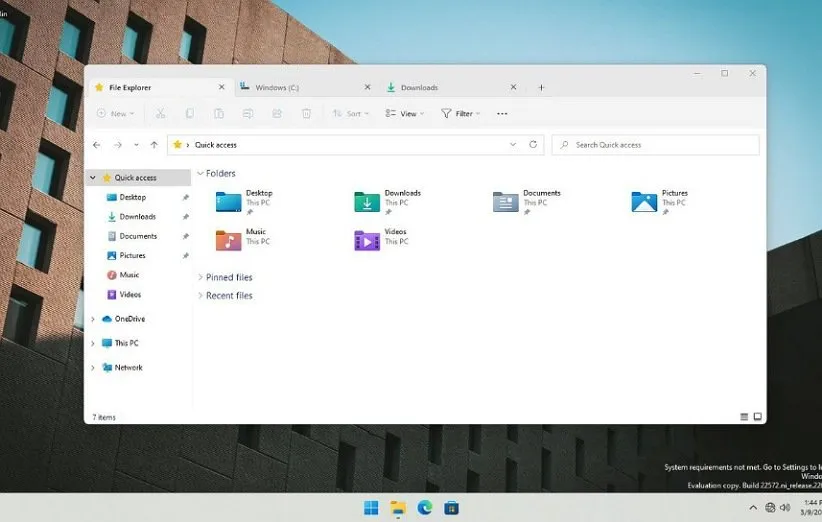Open the Videos folder in main pane
This screenshot has height=522, width=822.
coord(367,240)
